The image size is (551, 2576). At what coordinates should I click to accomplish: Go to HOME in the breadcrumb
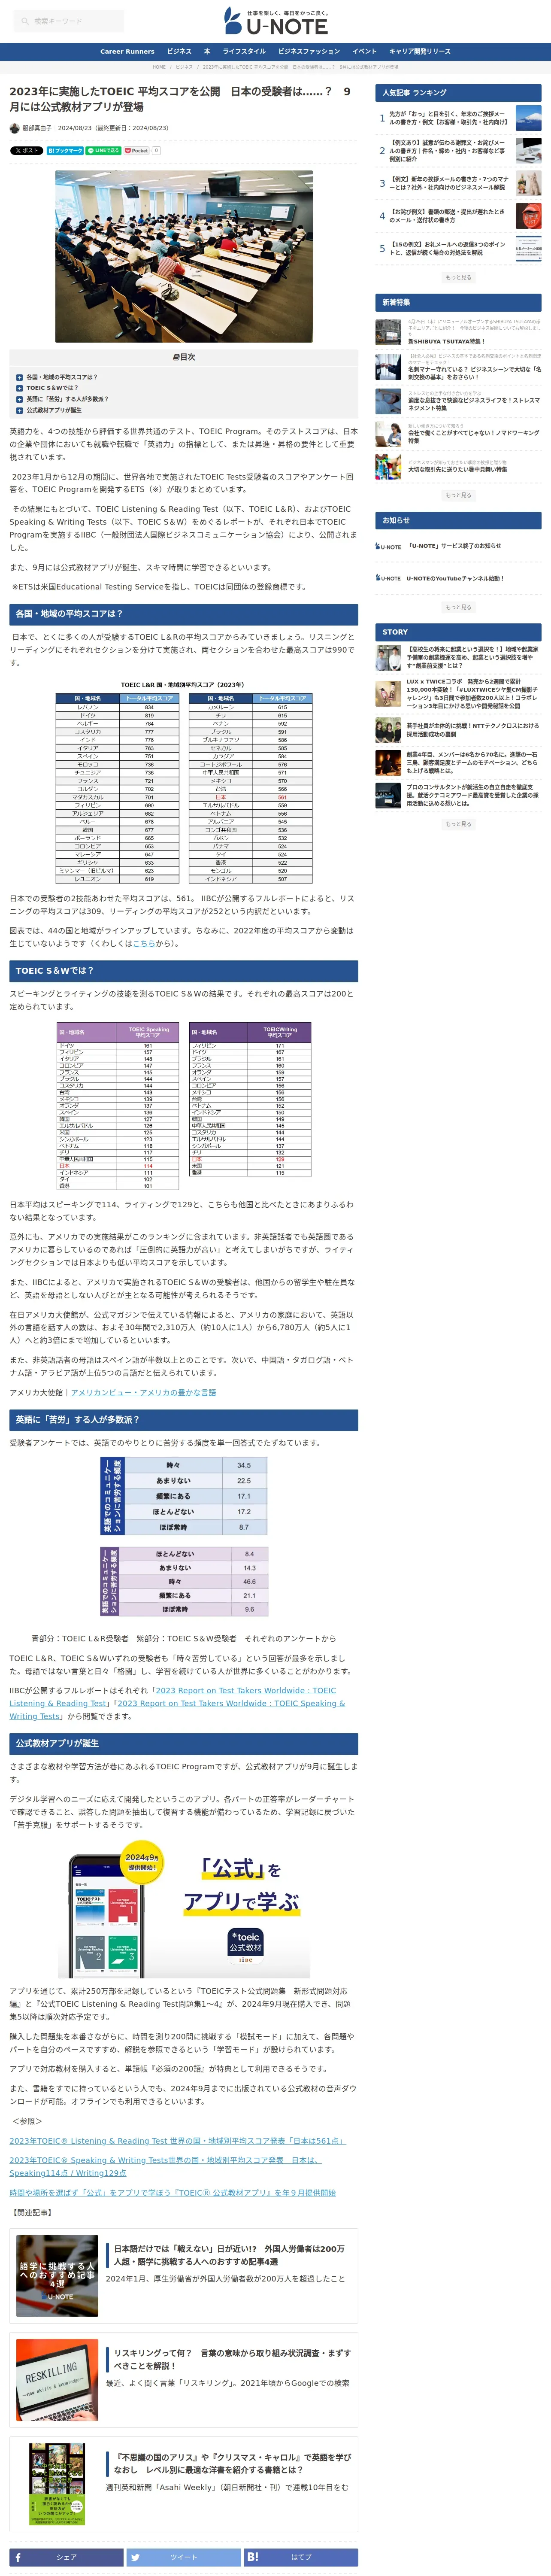point(159,67)
